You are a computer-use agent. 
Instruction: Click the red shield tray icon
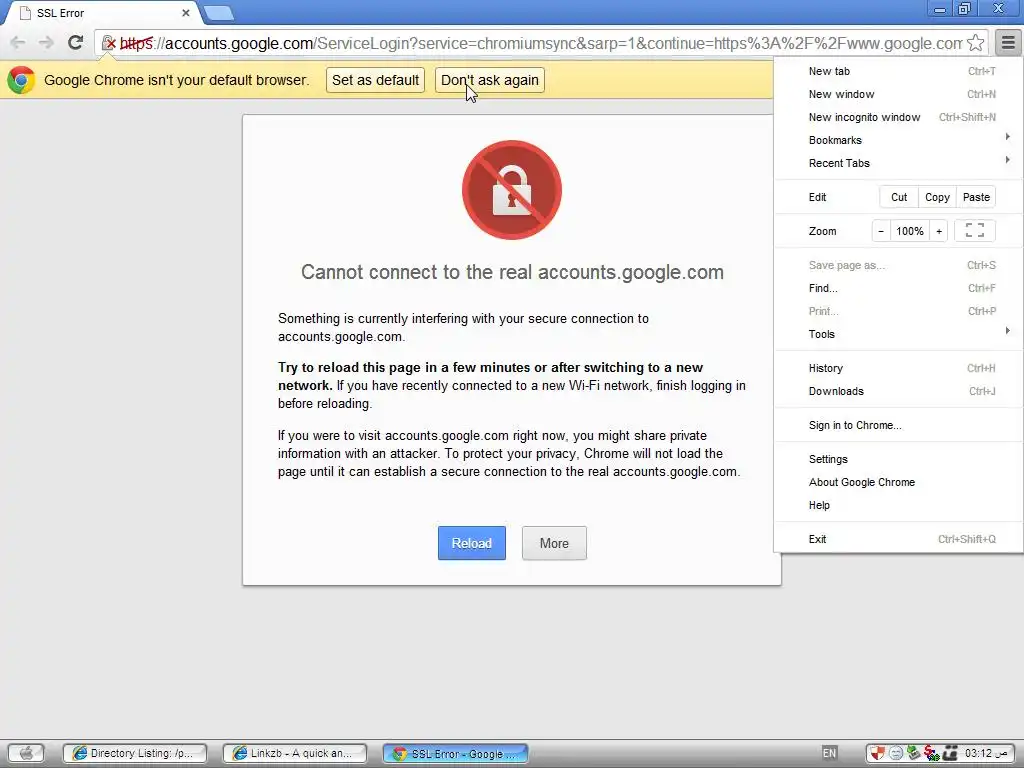point(876,754)
